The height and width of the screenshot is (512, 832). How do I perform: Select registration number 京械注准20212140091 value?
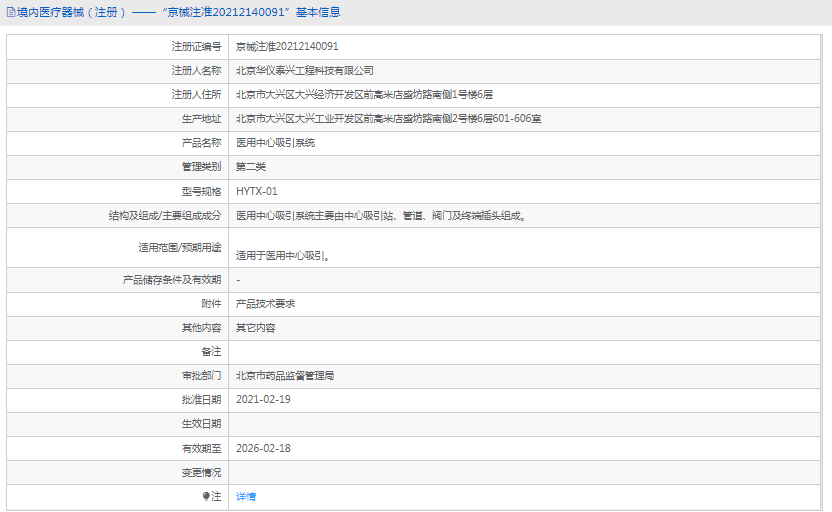pos(287,47)
